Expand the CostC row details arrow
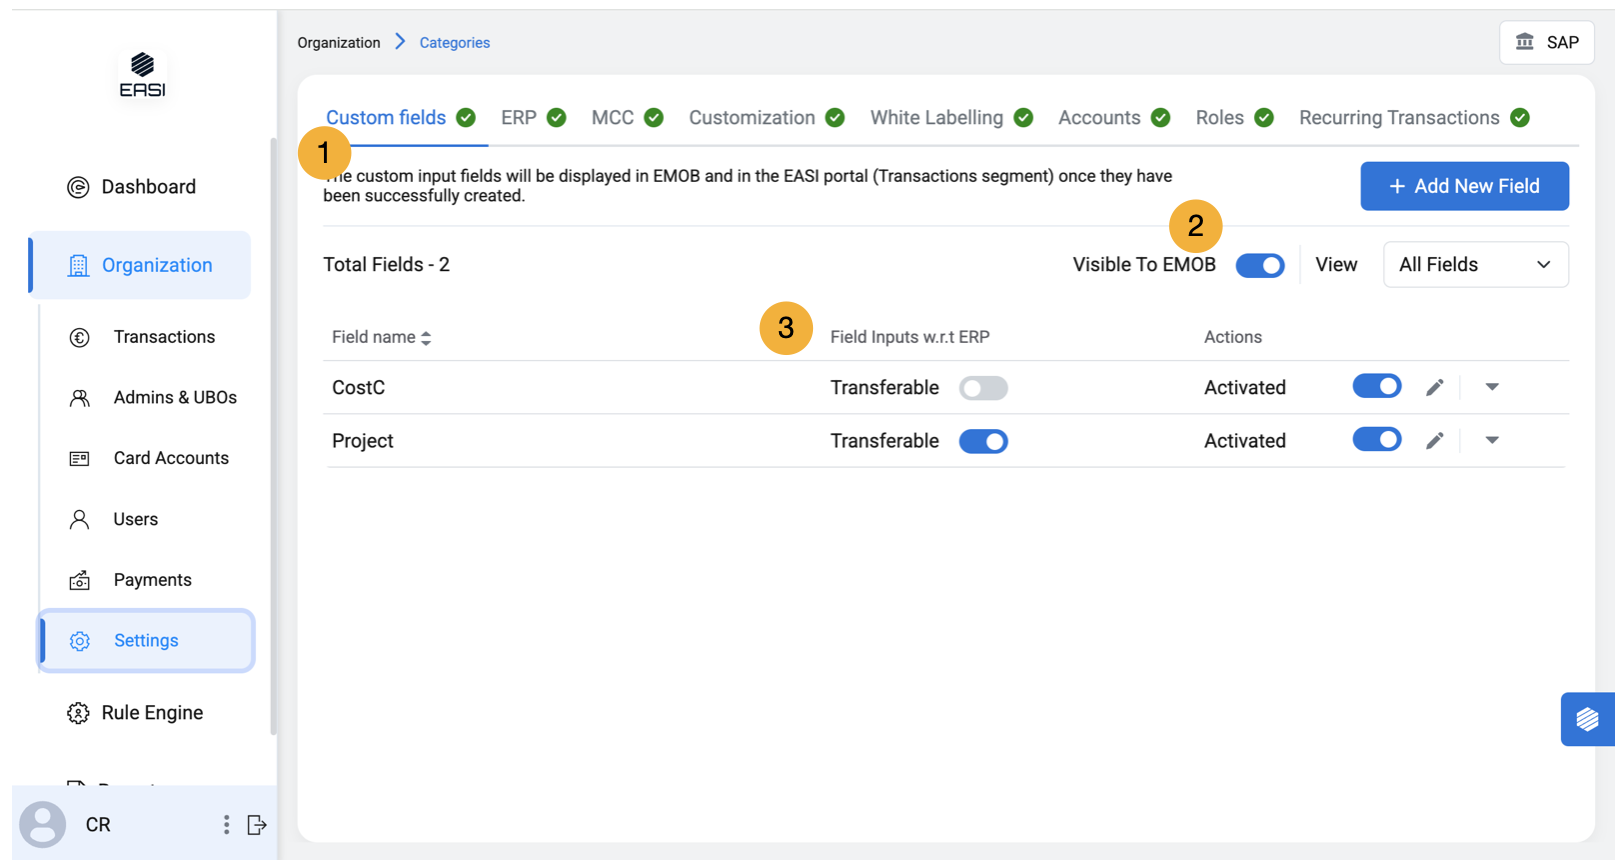Image resolution: width=1622 pixels, height=860 pixels. 1492,388
